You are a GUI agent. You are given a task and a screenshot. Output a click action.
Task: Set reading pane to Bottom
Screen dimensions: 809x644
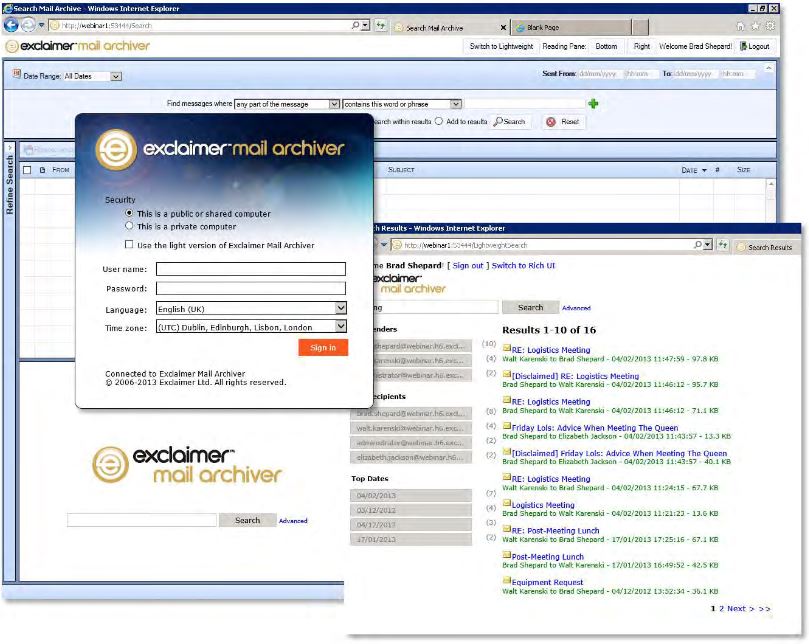point(606,46)
